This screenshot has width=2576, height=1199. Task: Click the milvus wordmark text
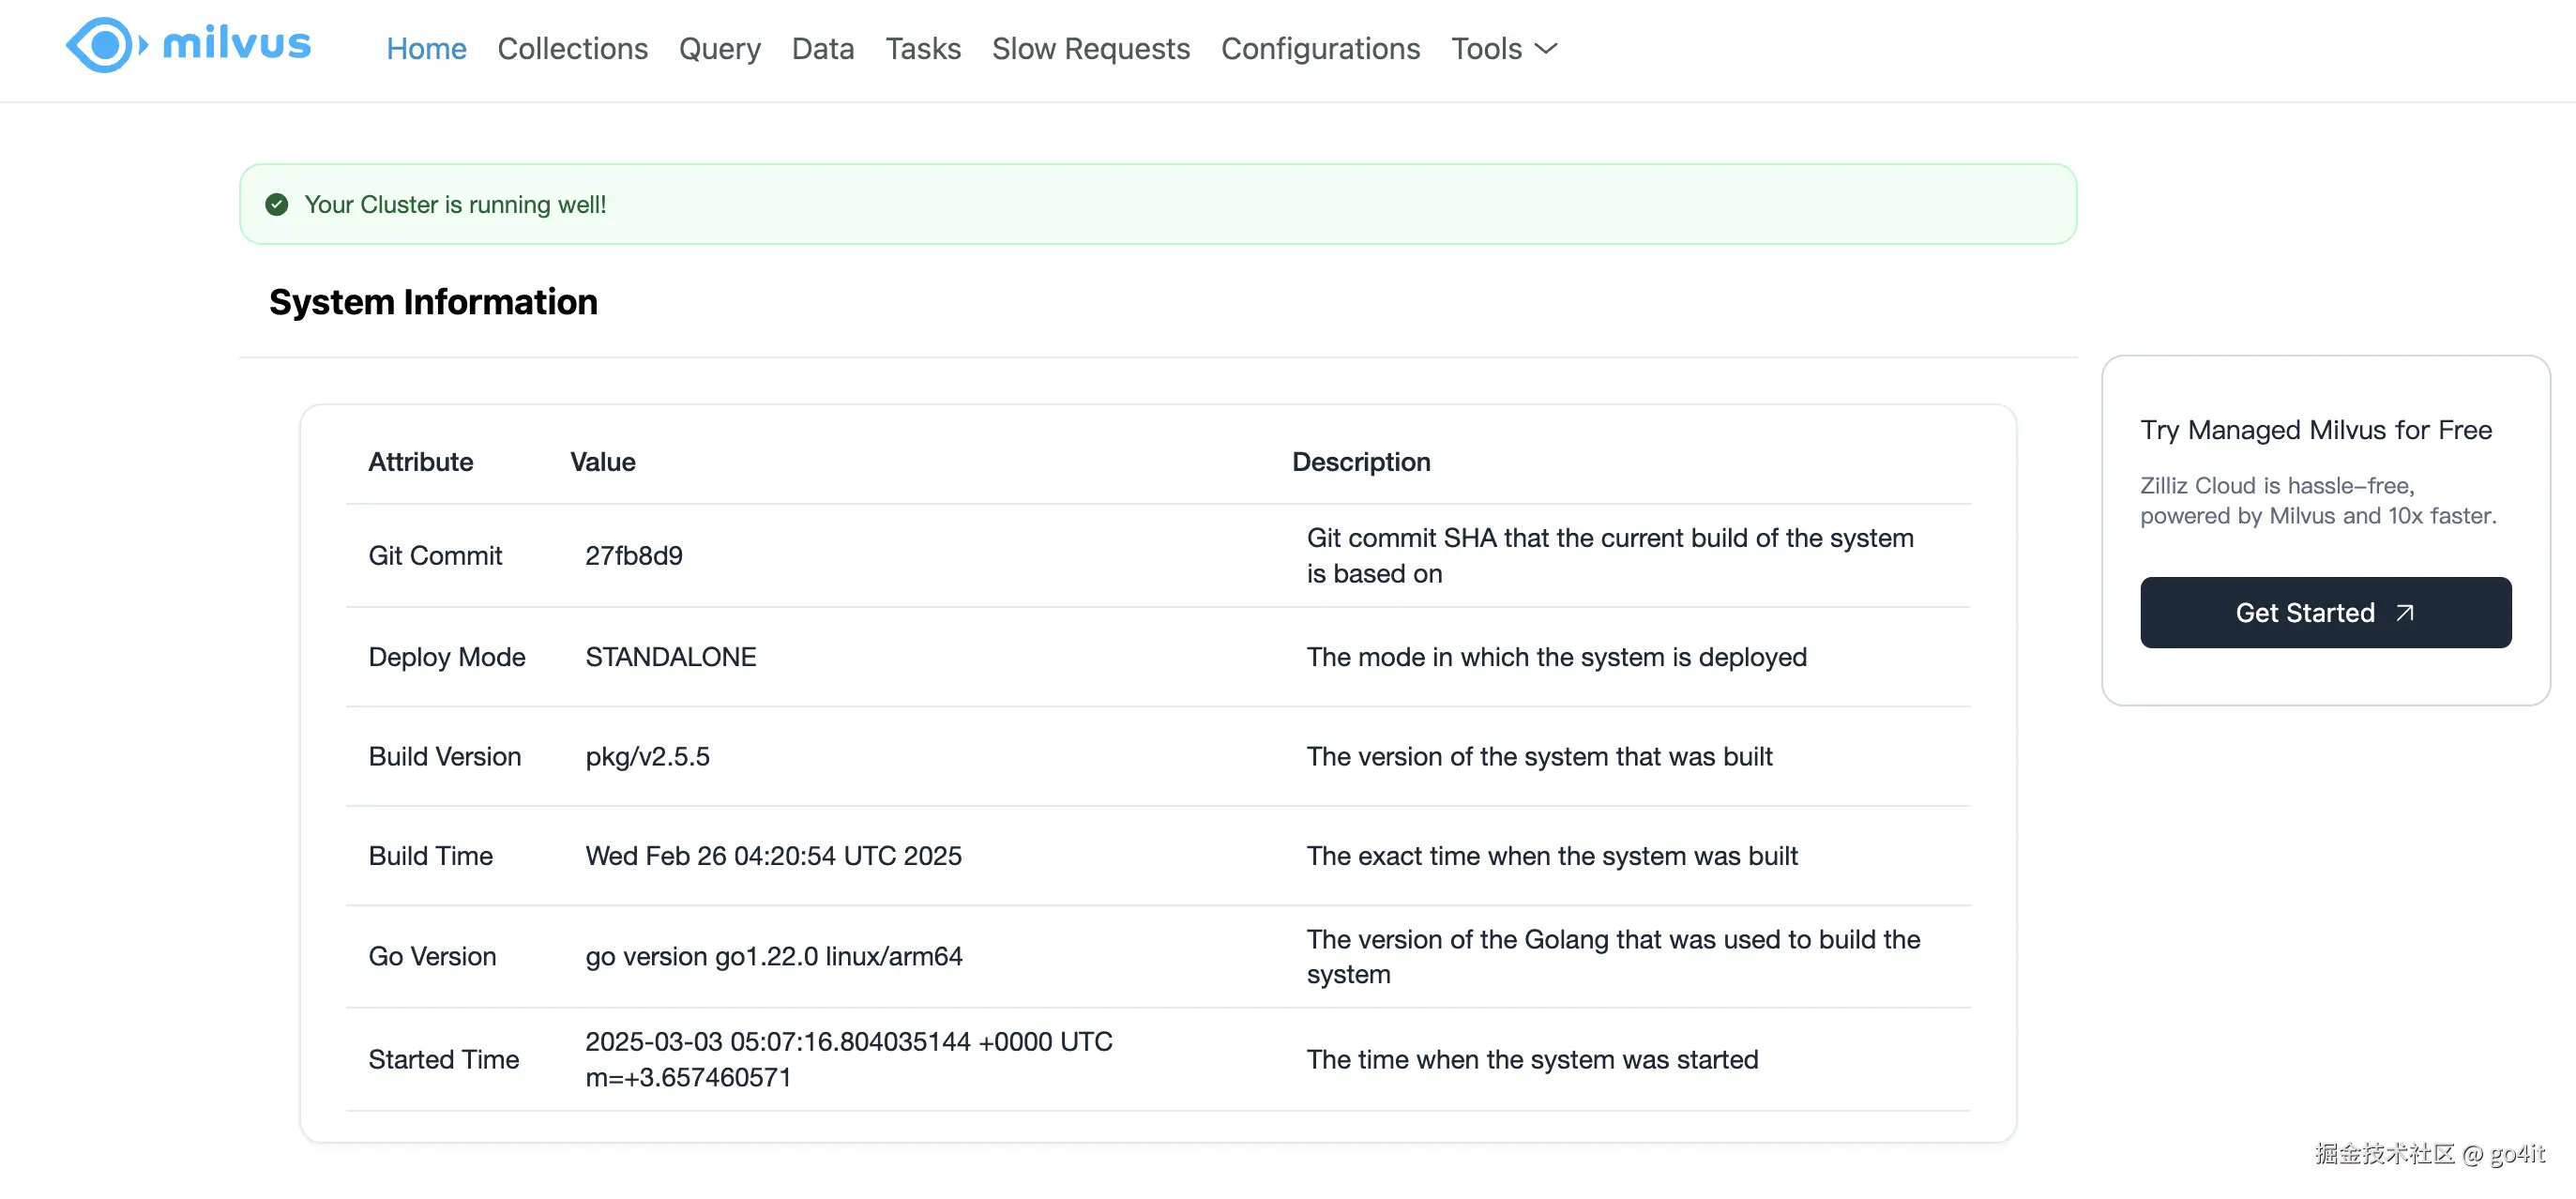click(237, 45)
